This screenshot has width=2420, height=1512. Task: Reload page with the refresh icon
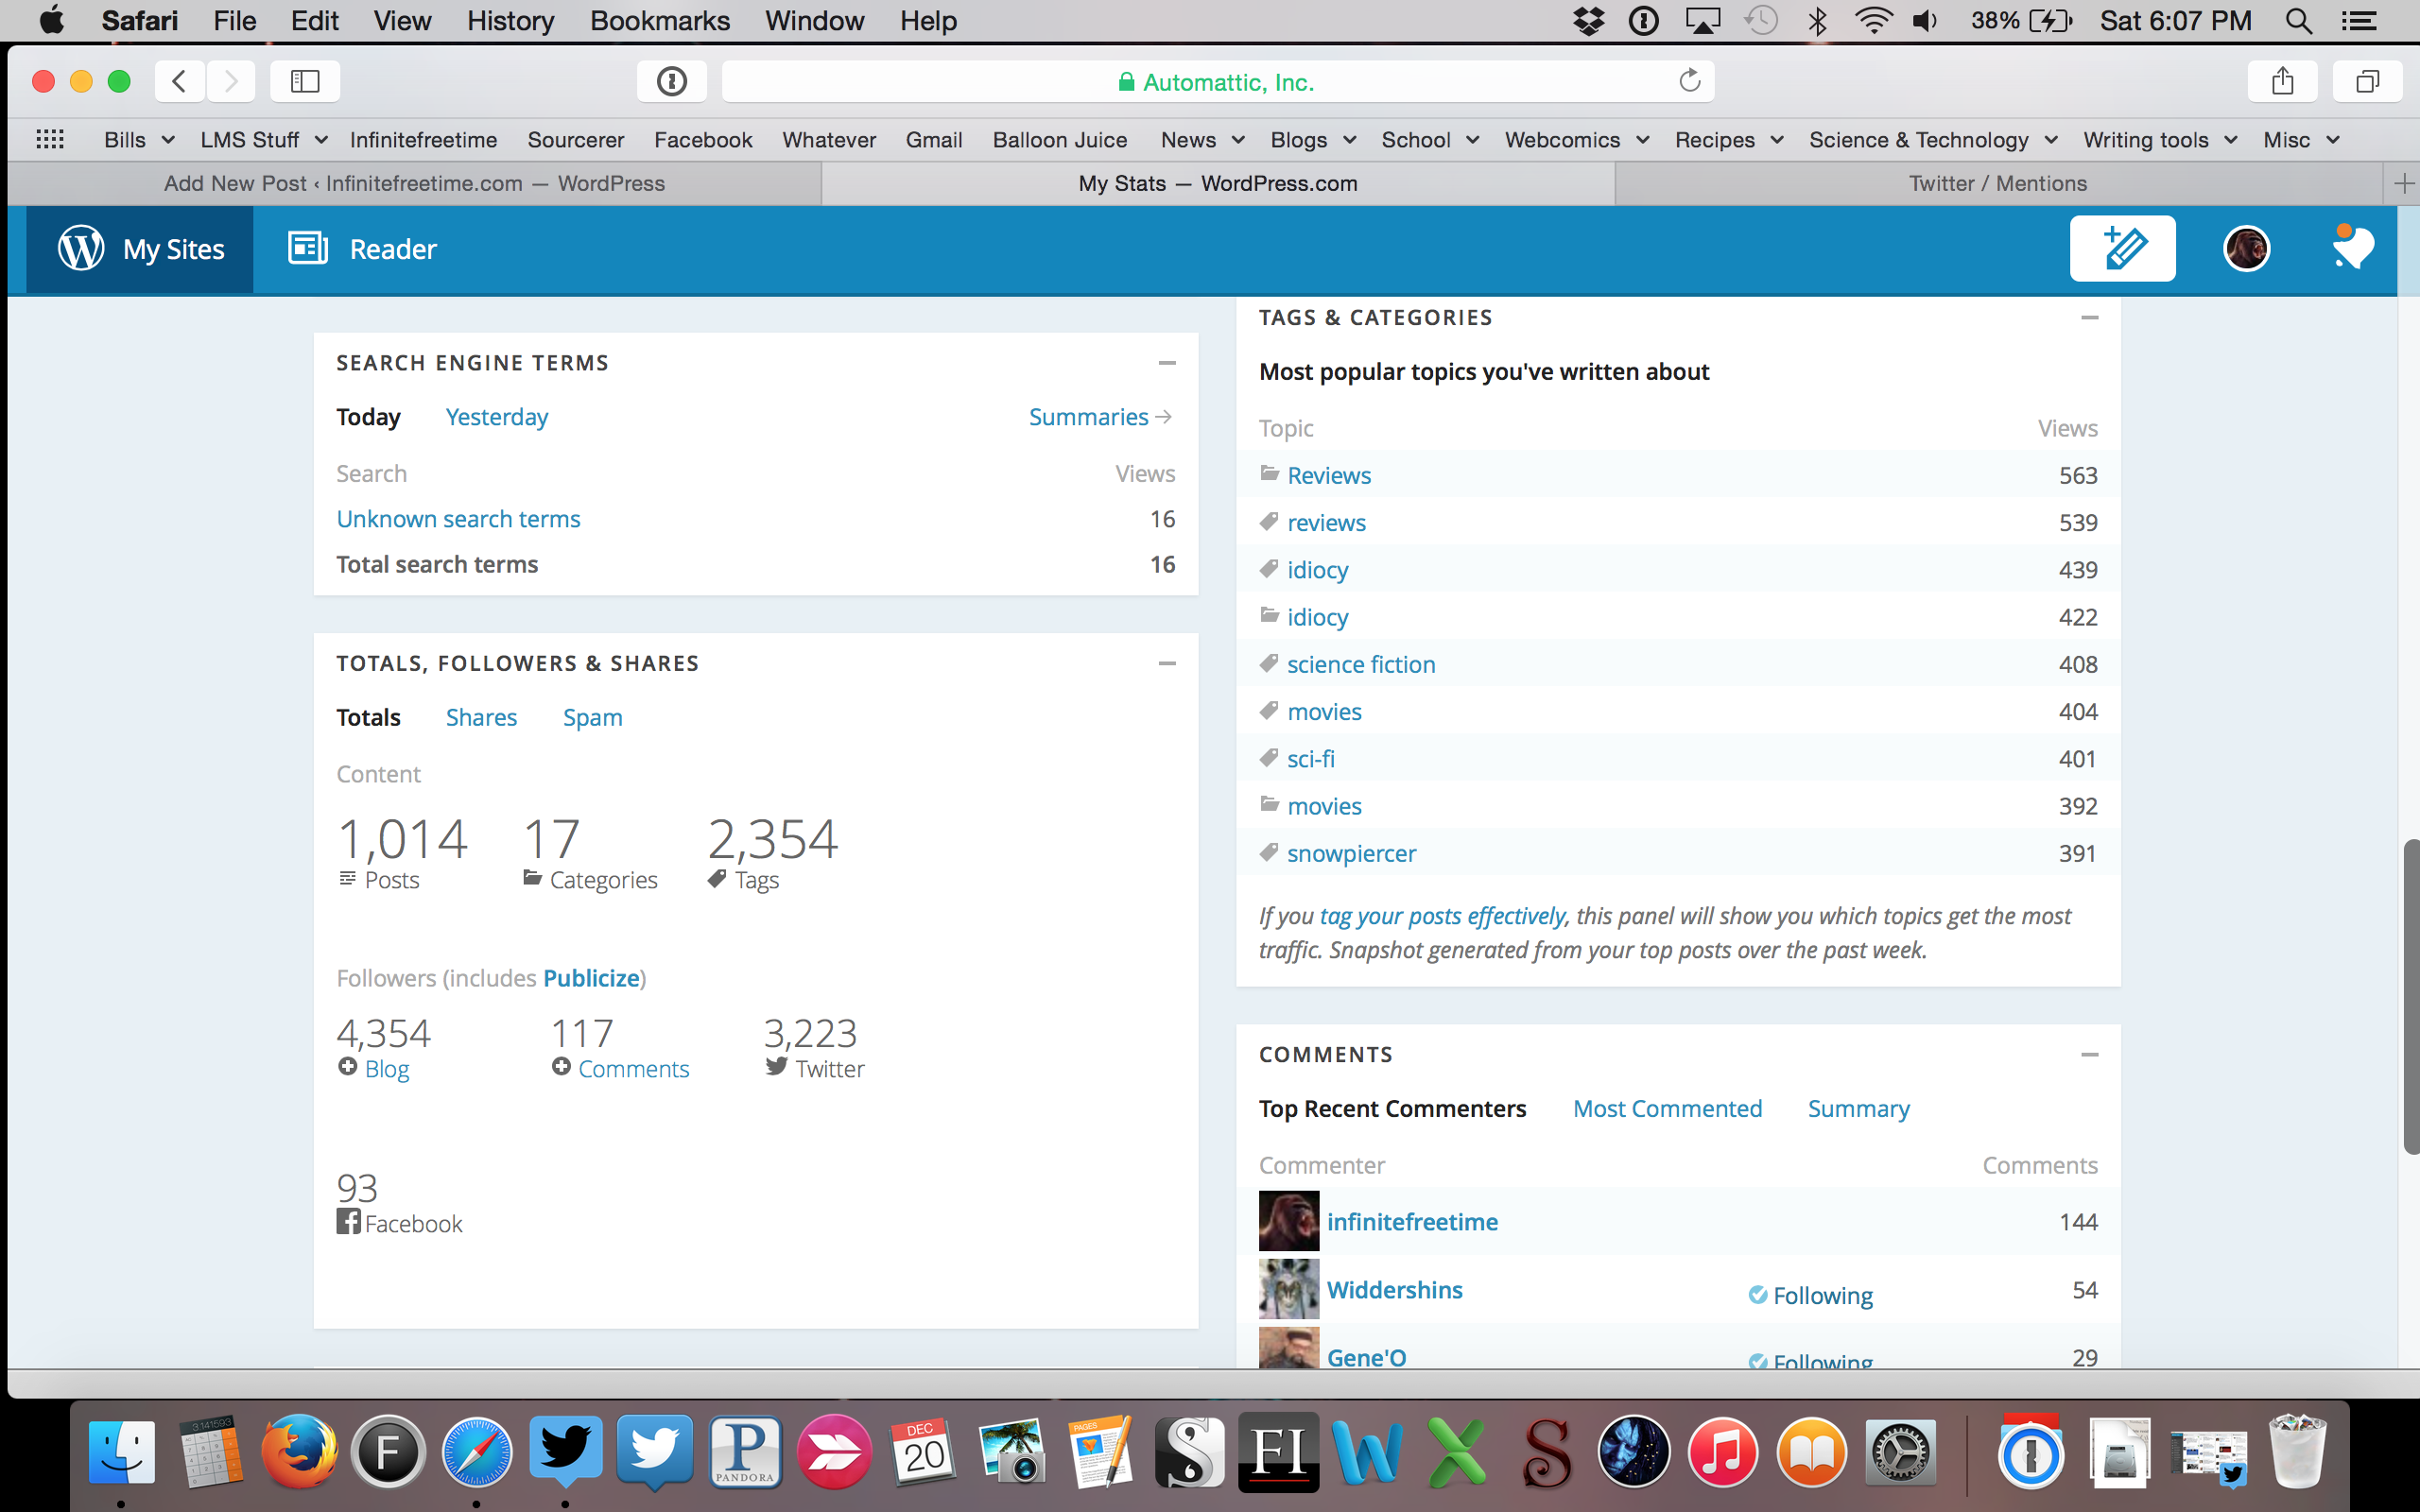click(x=1689, y=81)
